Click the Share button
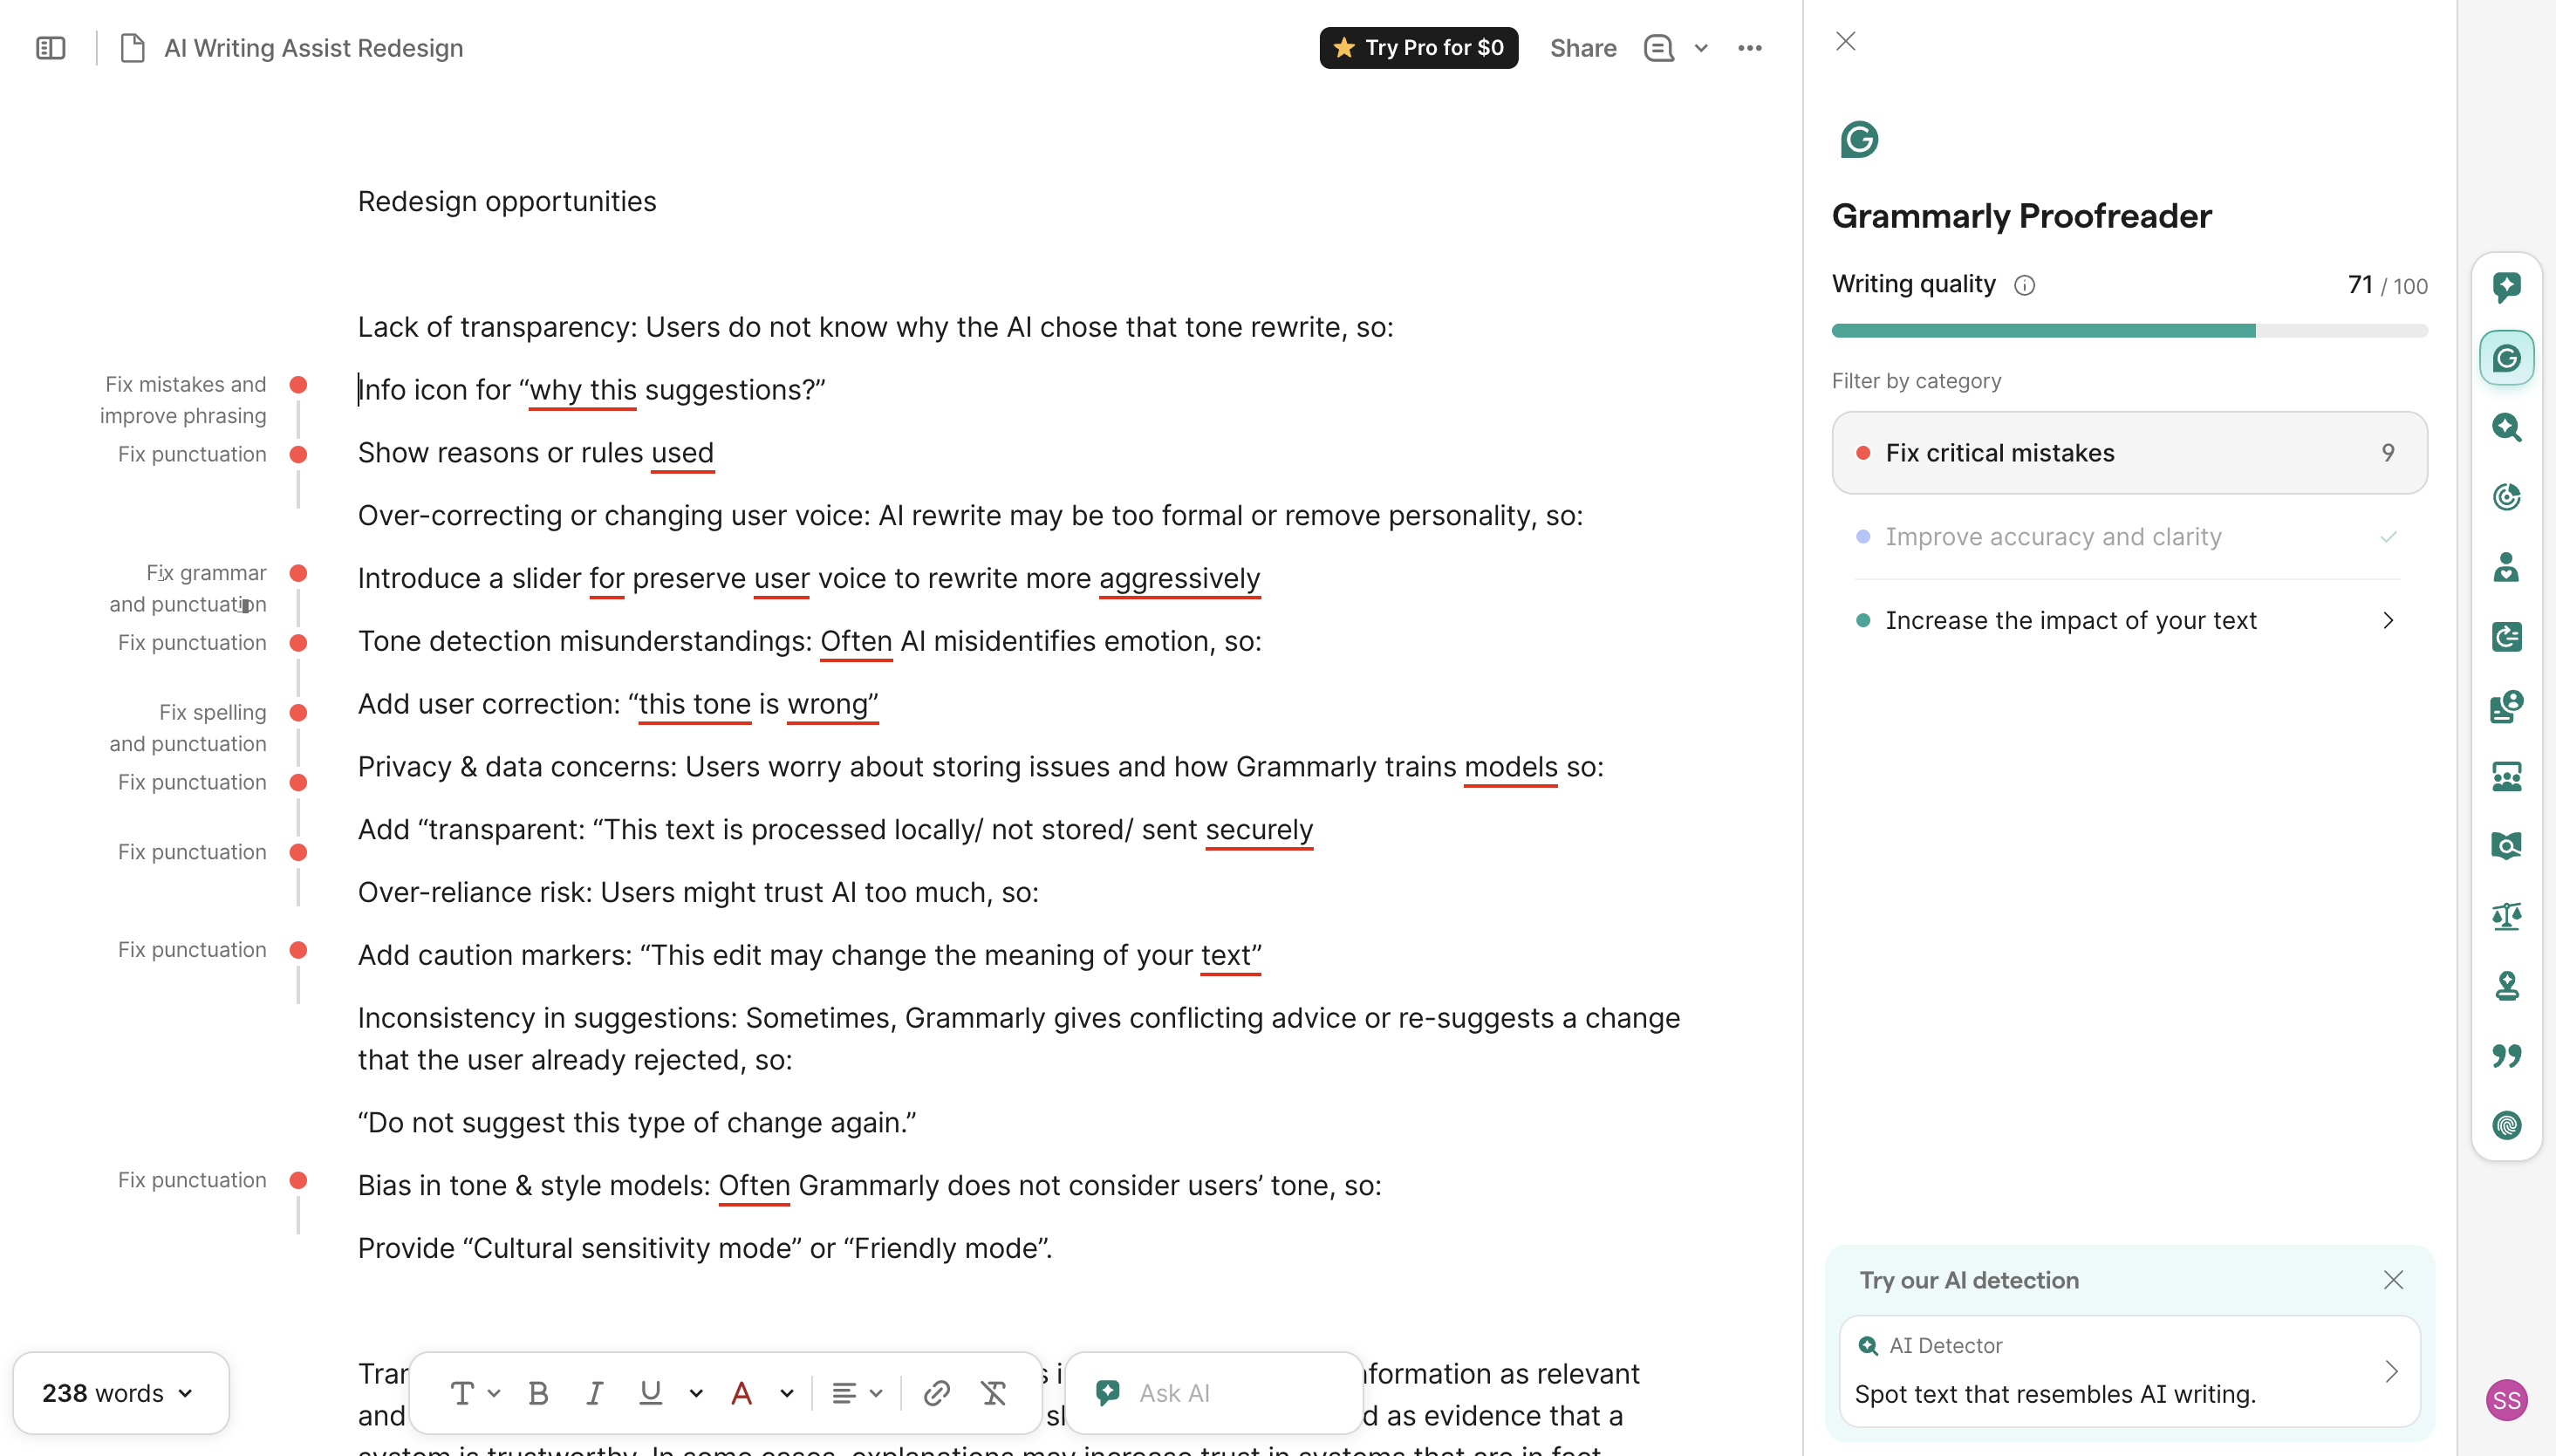This screenshot has width=2556, height=1456. click(x=1582, y=48)
